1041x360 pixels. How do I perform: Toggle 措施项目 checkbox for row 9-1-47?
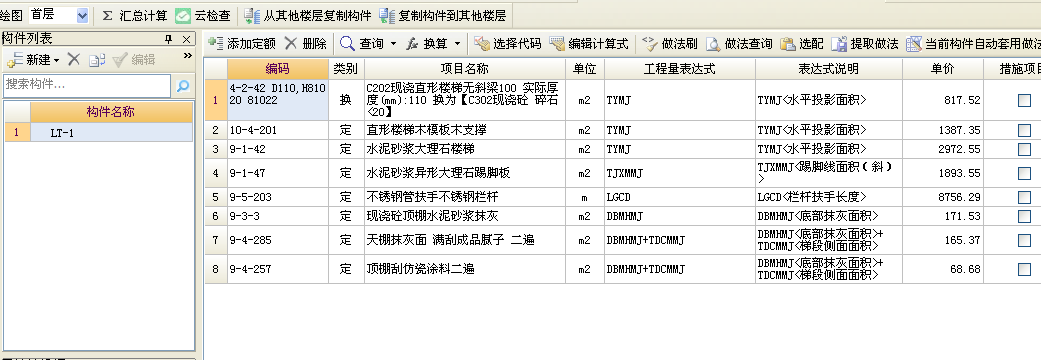[1024, 173]
